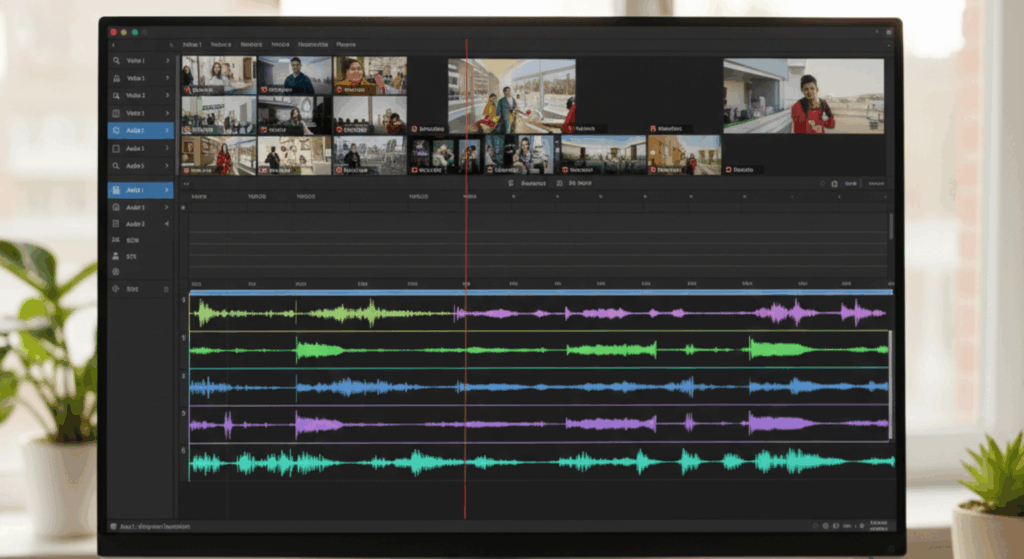
Task: Click the person icon in the left sidebar
Action: coord(116,256)
